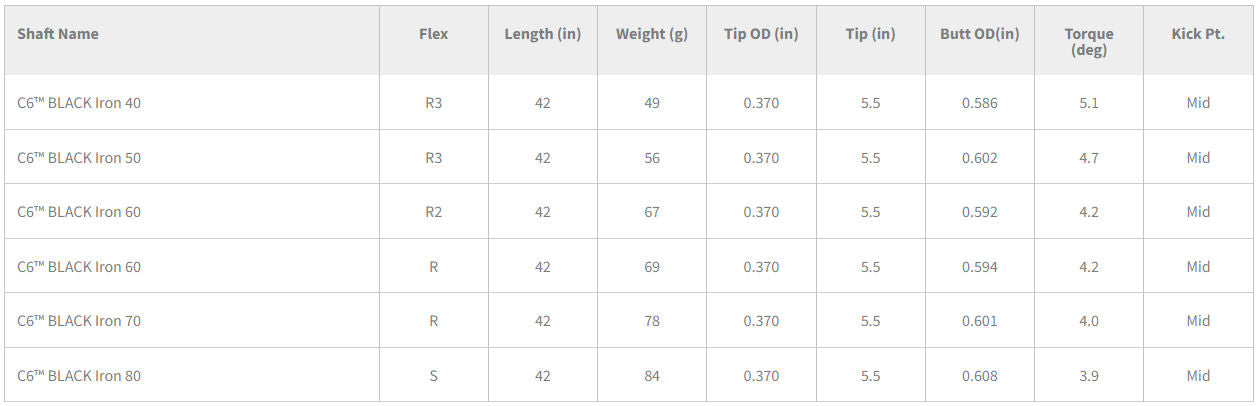This screenshot has width=1258, height=406.
Task: Click the Weight (g) column header
Action: click(651, 34)
